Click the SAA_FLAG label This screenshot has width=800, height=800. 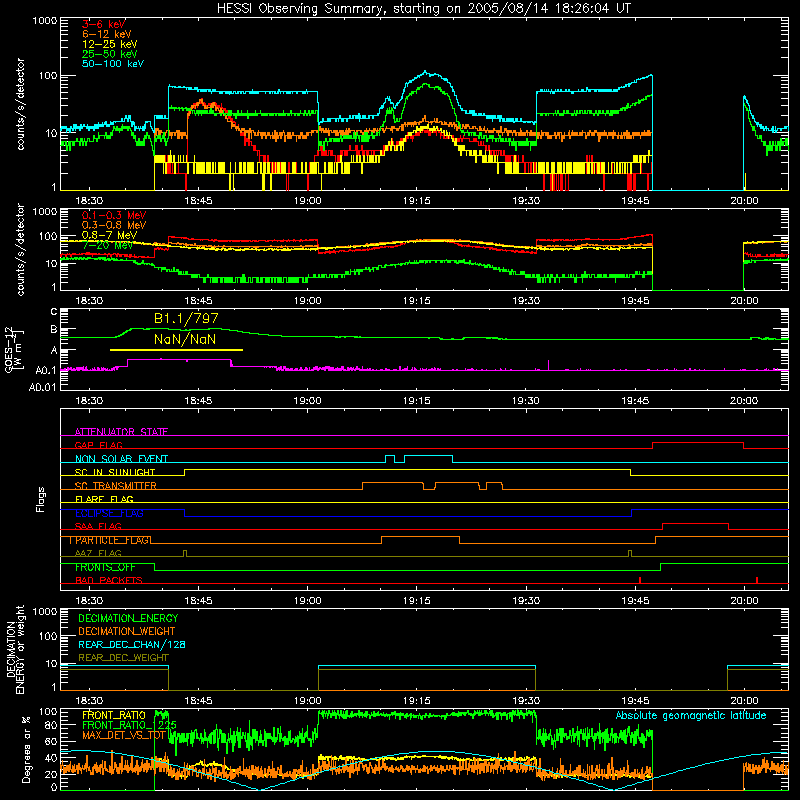98,526
